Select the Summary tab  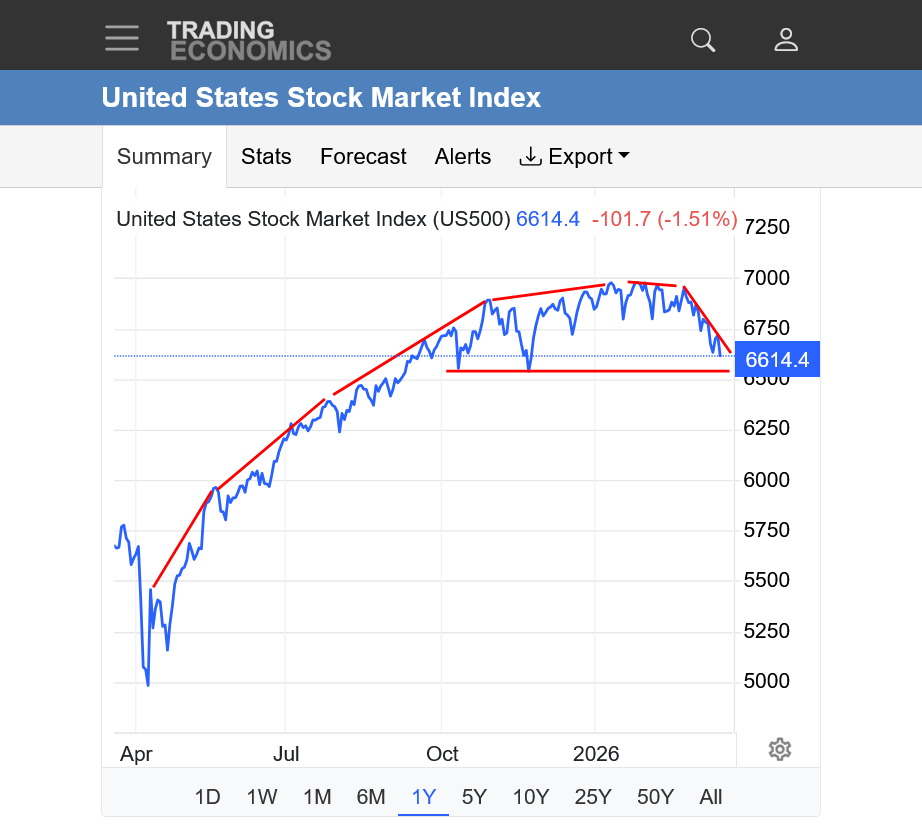tap(164, 157)
